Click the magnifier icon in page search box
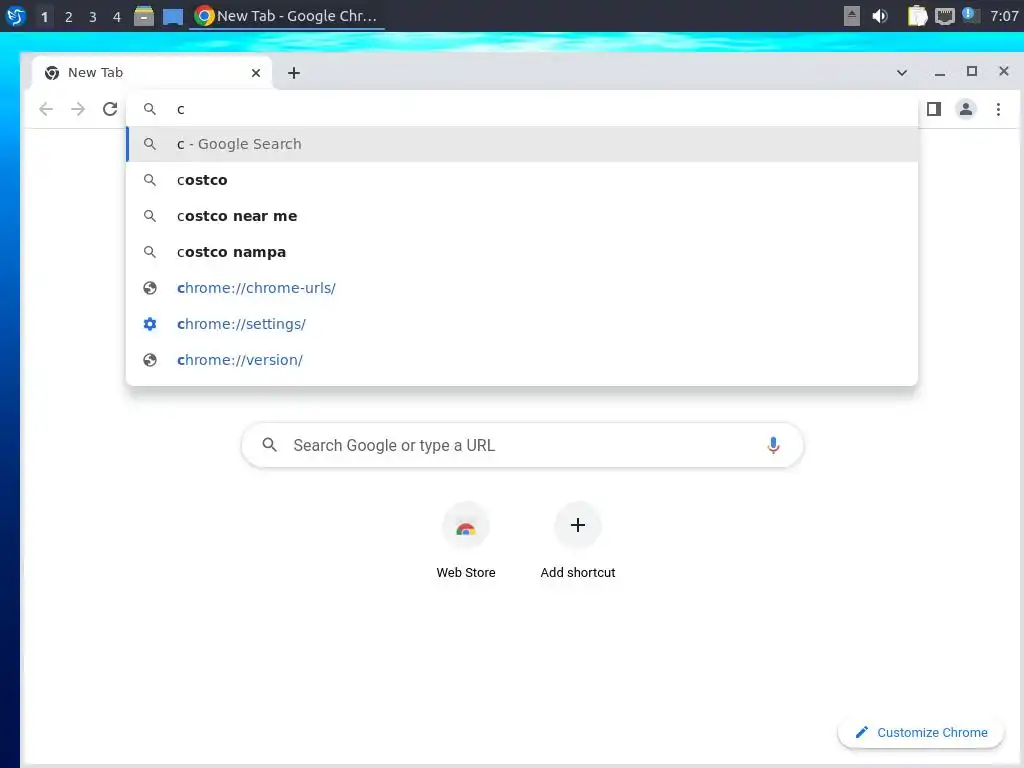The image size is (1024, 768). tap(269, 445)
